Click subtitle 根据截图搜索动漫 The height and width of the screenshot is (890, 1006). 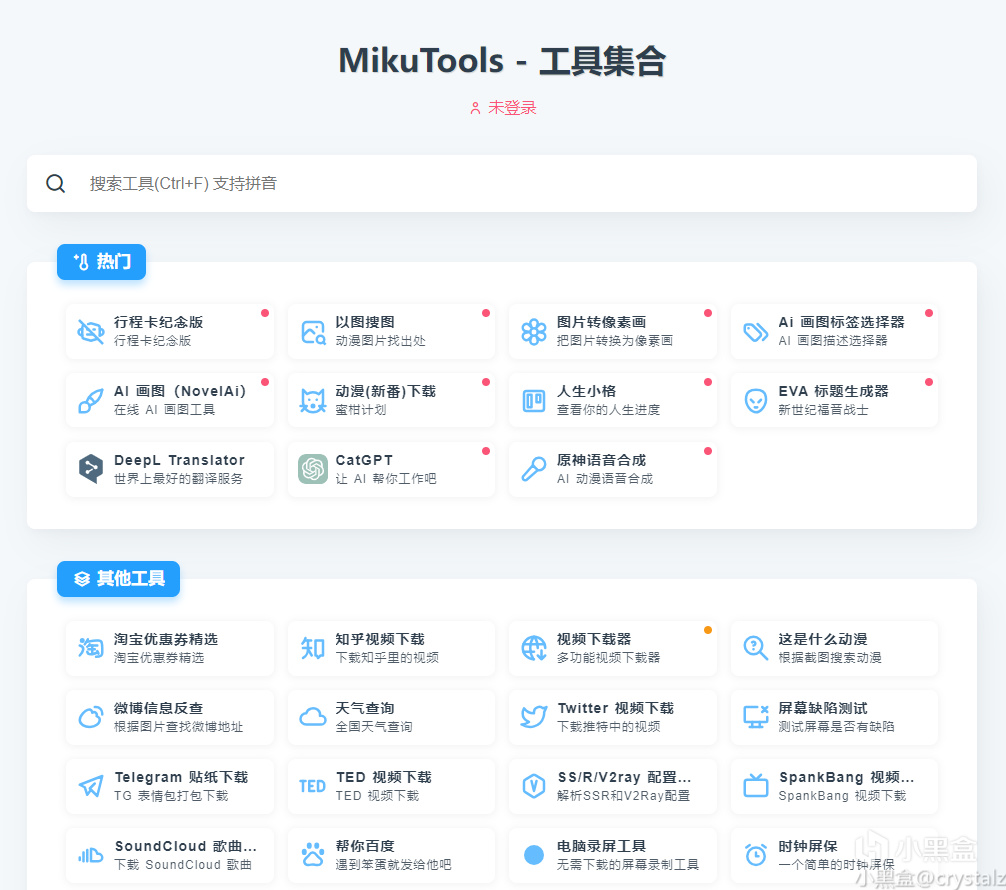coord(830,658)
